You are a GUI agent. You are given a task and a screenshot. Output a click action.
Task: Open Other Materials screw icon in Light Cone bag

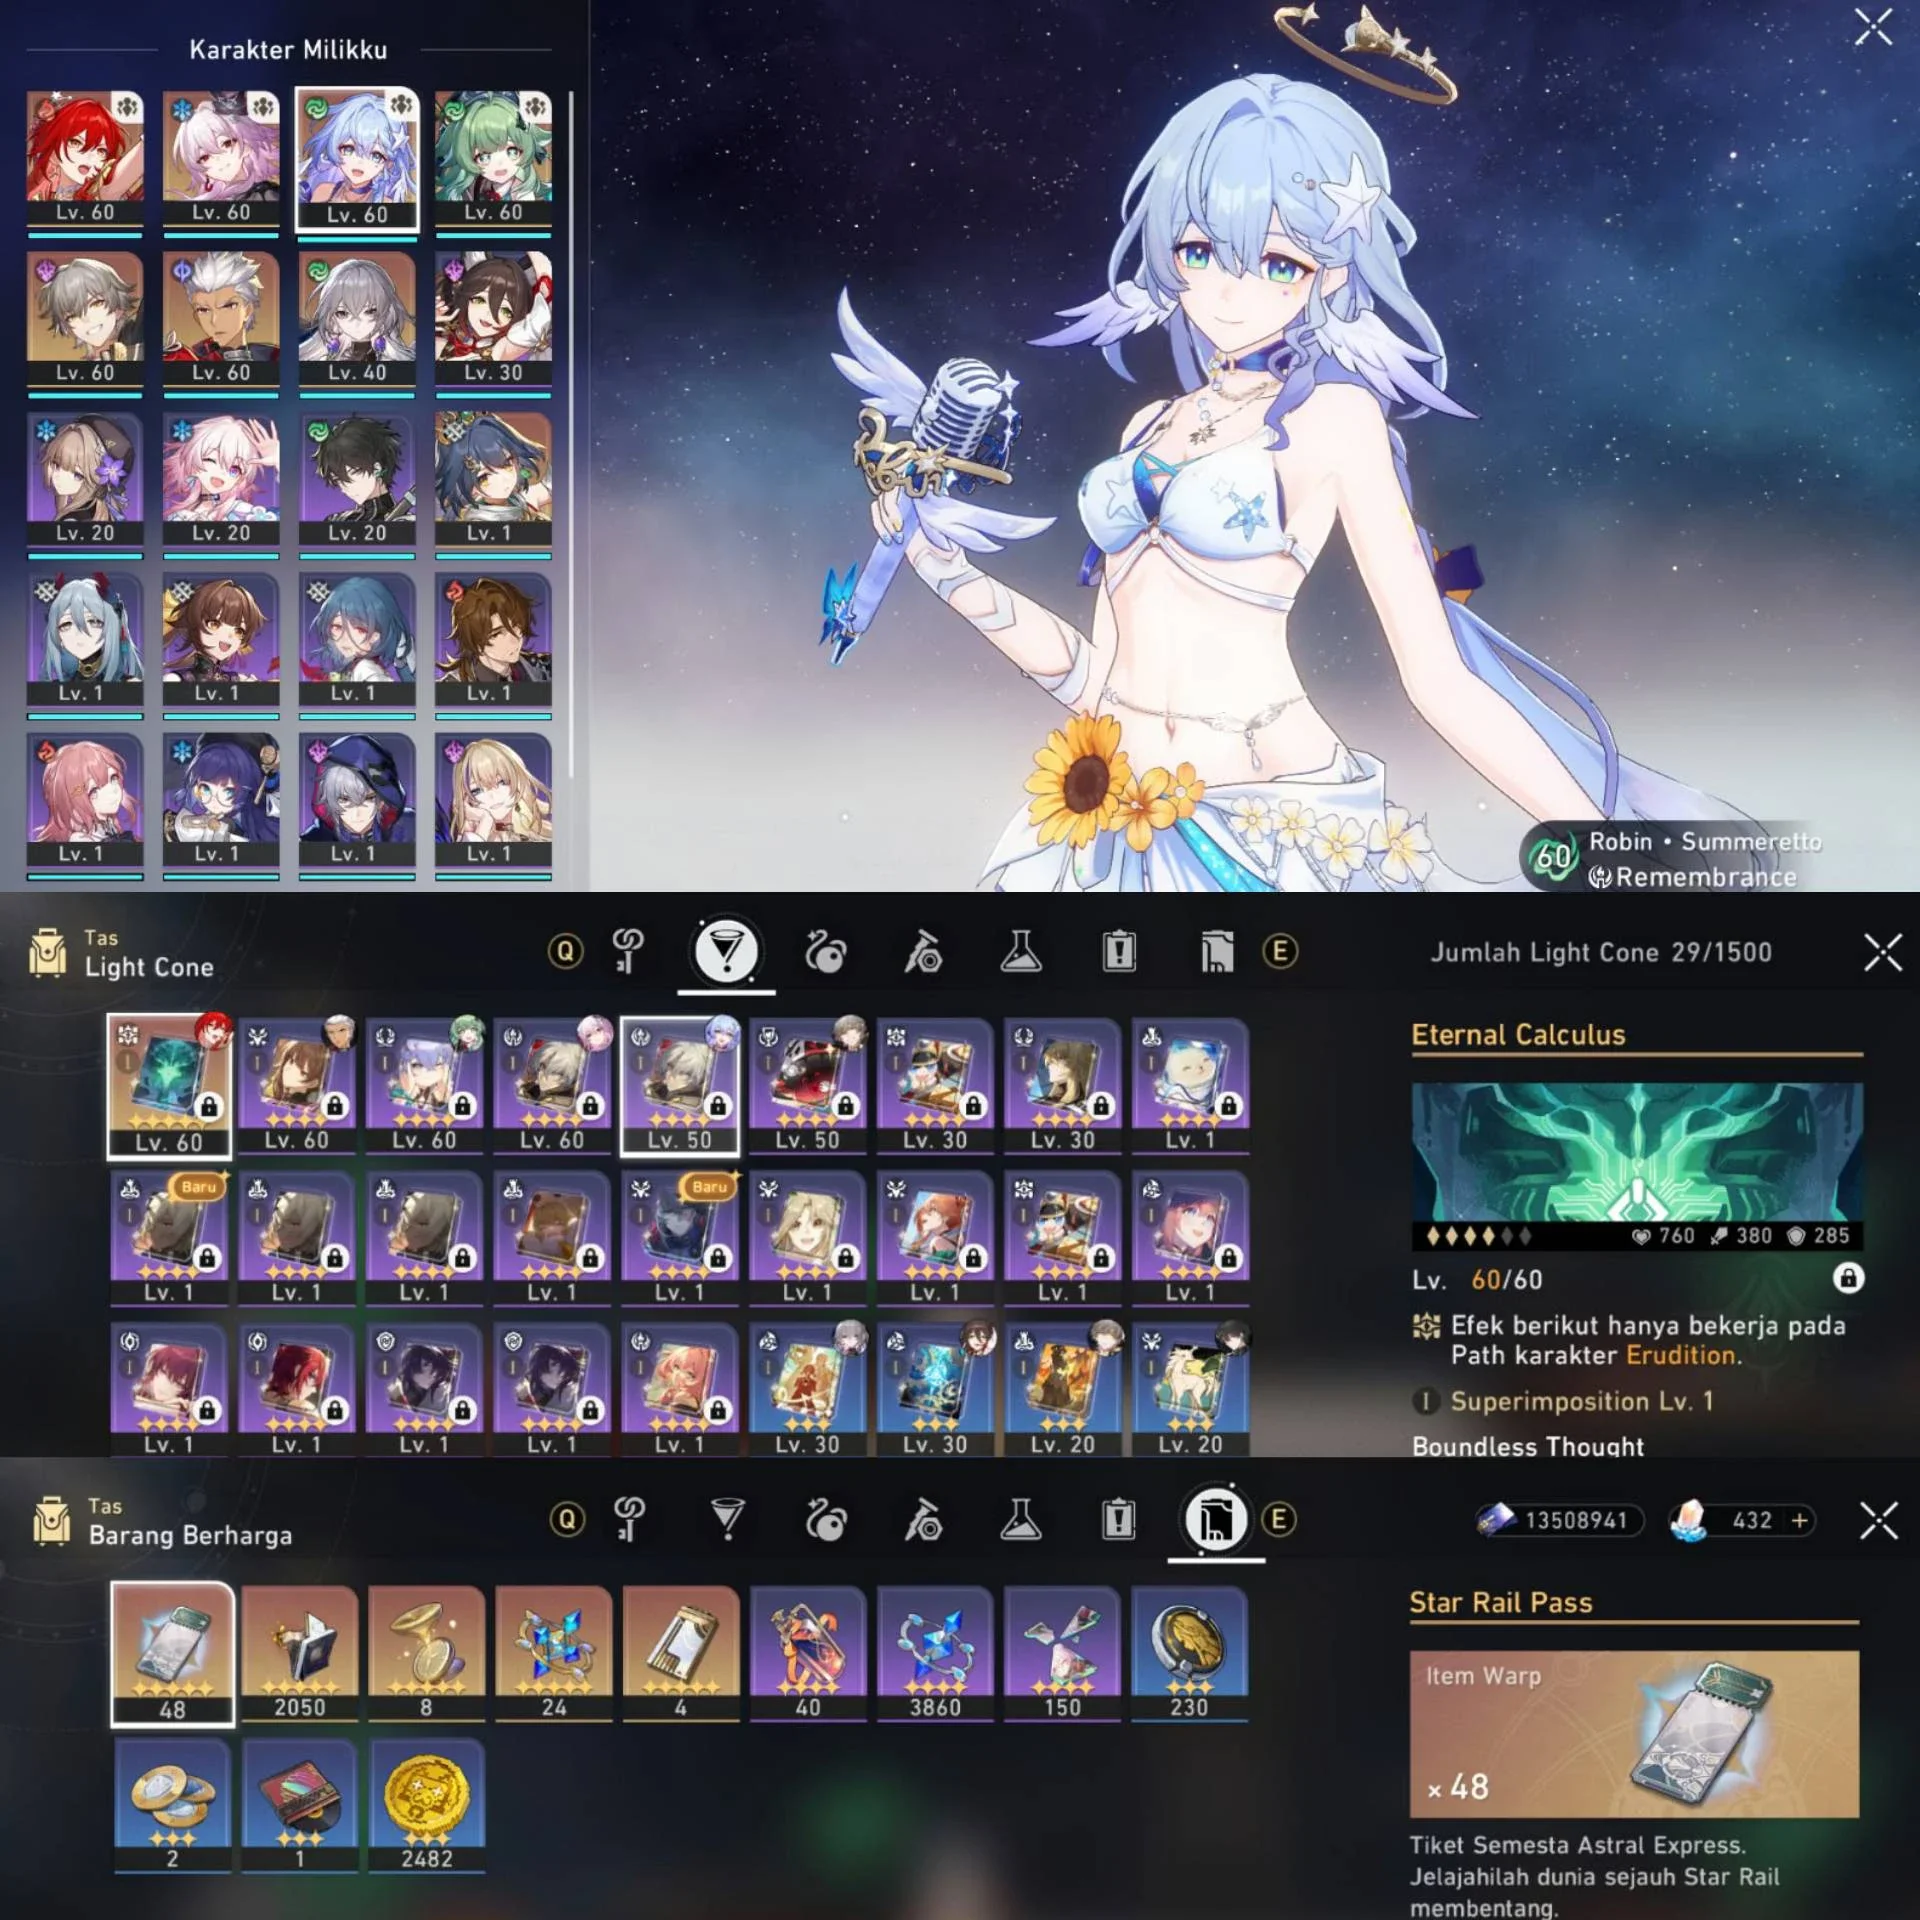[x=923, y=951]
